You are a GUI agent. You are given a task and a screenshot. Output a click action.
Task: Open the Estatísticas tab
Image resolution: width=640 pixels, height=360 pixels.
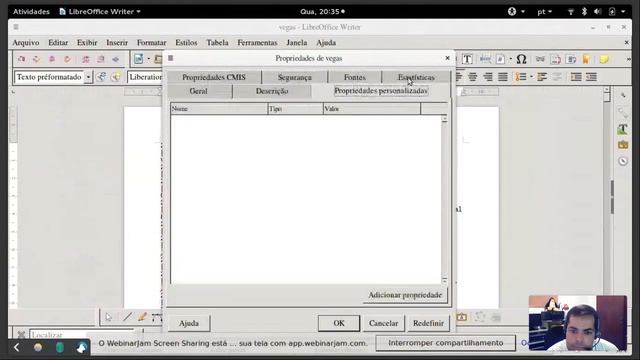pyautogui.click(x=416, y=77)
